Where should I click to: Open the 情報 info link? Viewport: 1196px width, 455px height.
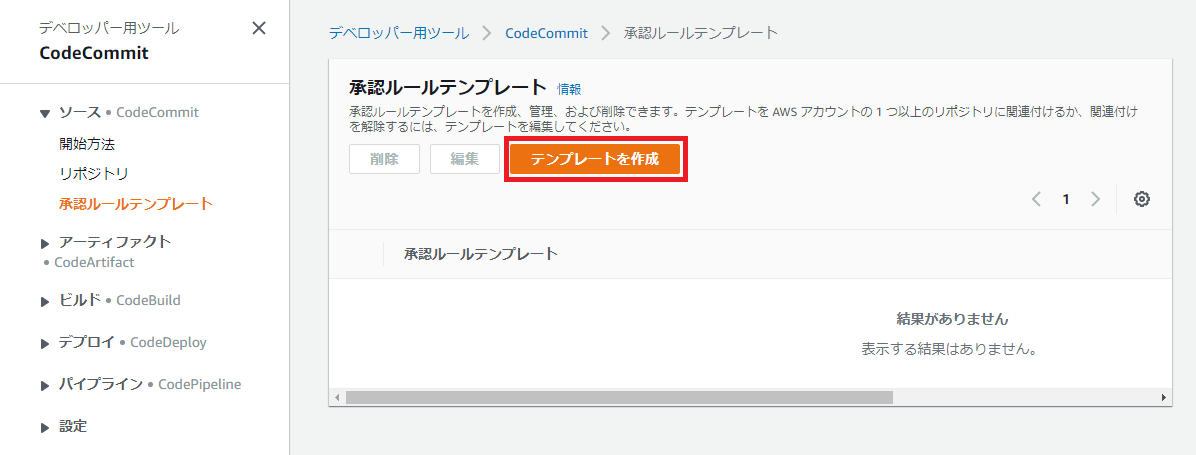[x=569, y=89]
